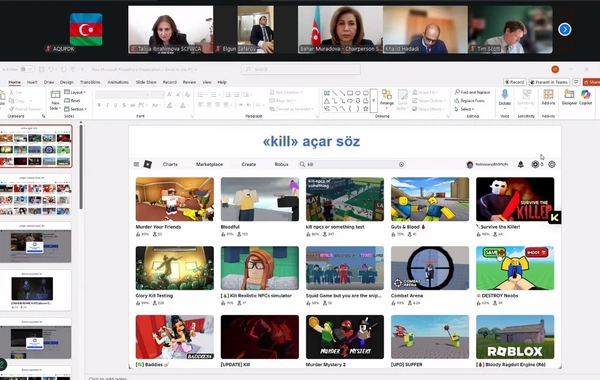Show next participants with blue arrow button

coord(564,29)
